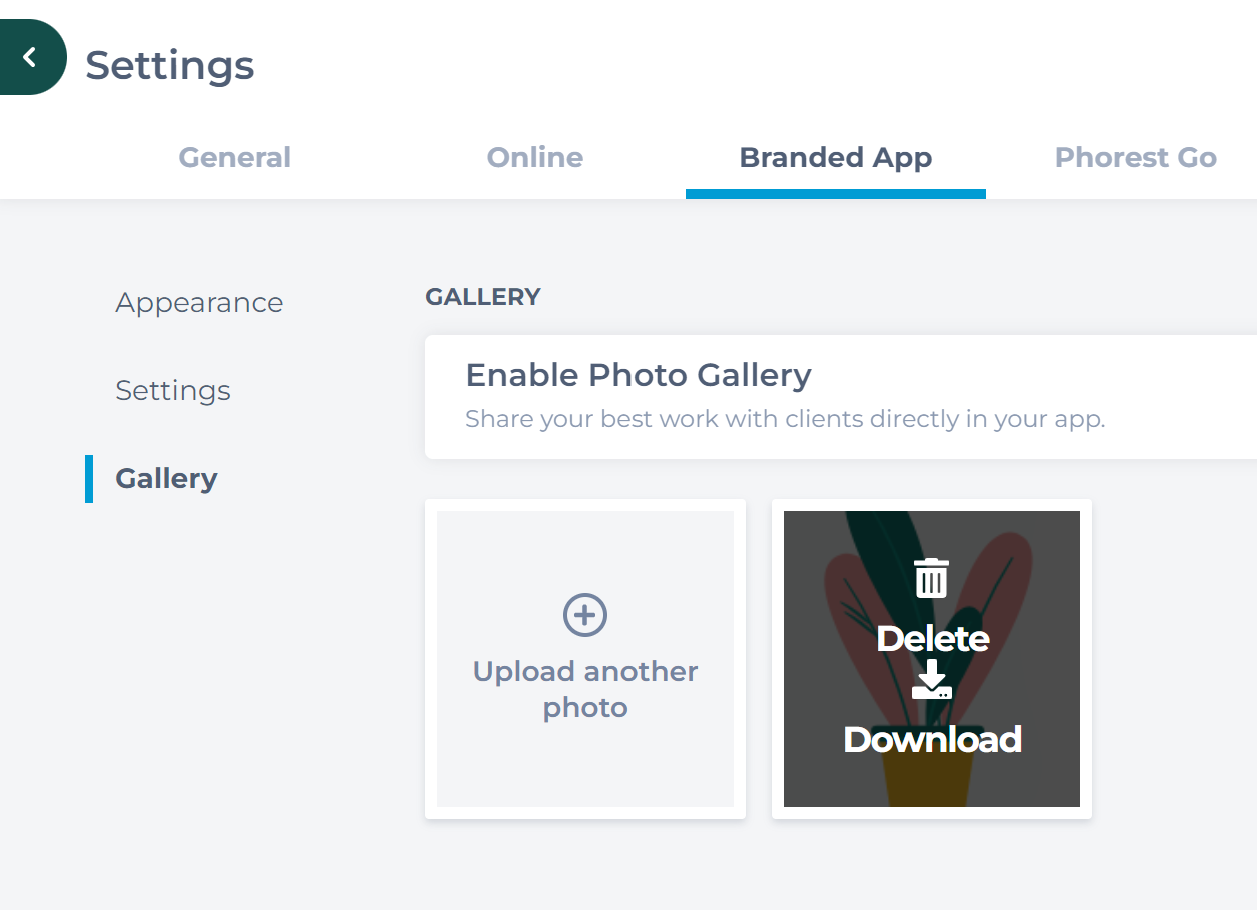Click the Enable Photo Gallery card

(841, 397)
